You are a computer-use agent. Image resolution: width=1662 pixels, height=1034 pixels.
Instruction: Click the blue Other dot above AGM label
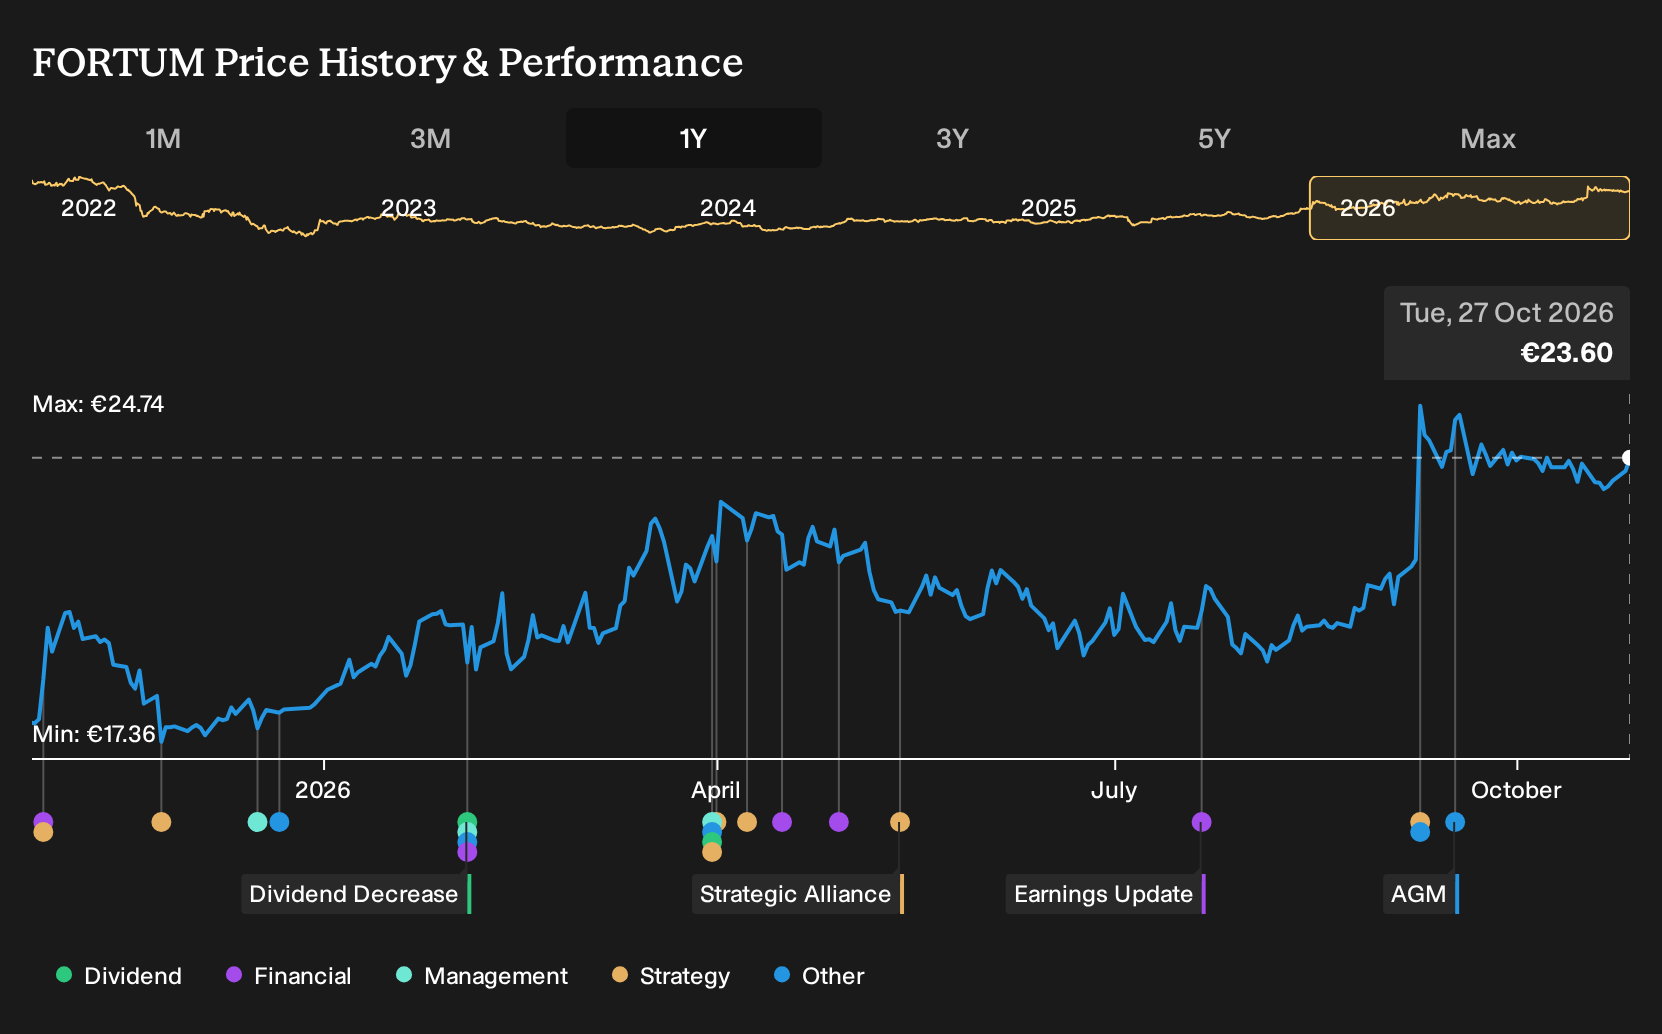coord(1455,822)
